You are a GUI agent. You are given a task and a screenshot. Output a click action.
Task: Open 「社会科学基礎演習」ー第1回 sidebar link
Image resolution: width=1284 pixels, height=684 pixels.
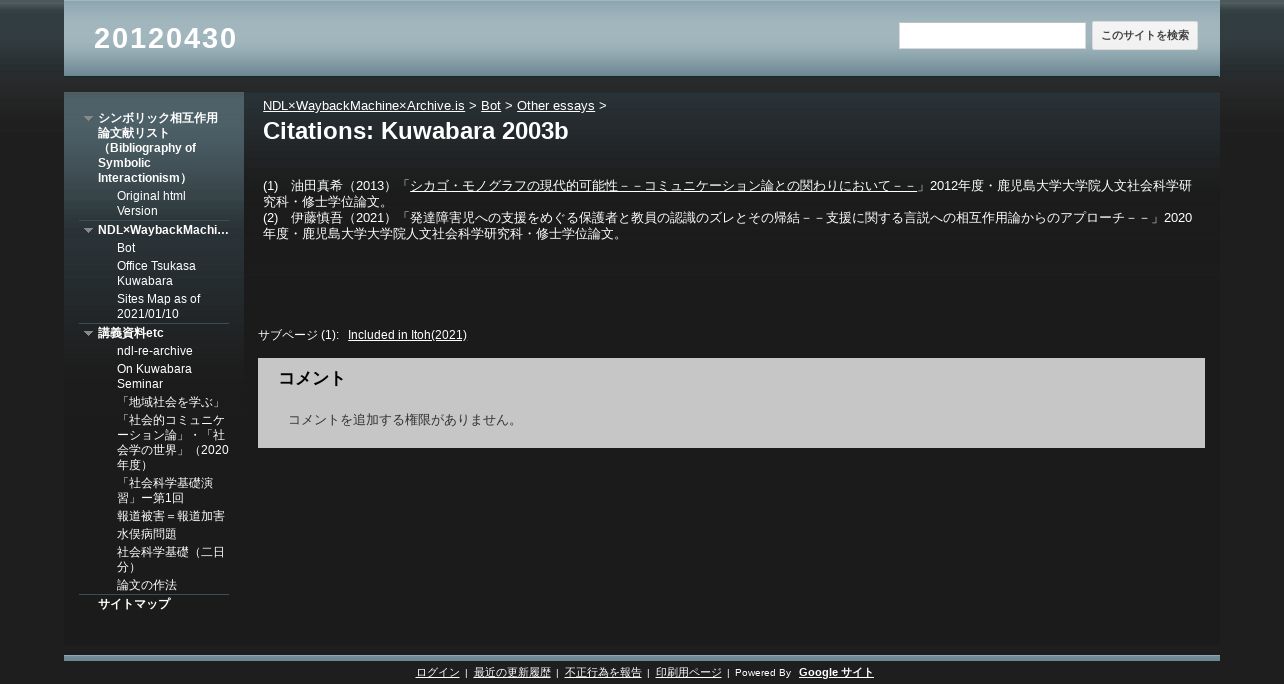pos(165,490)
